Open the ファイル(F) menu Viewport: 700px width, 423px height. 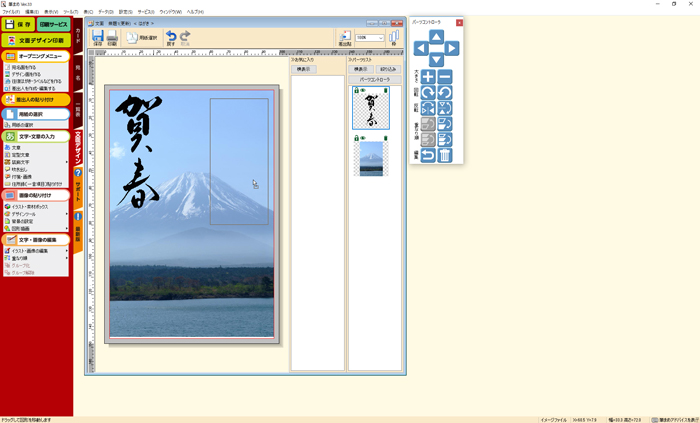10,12
